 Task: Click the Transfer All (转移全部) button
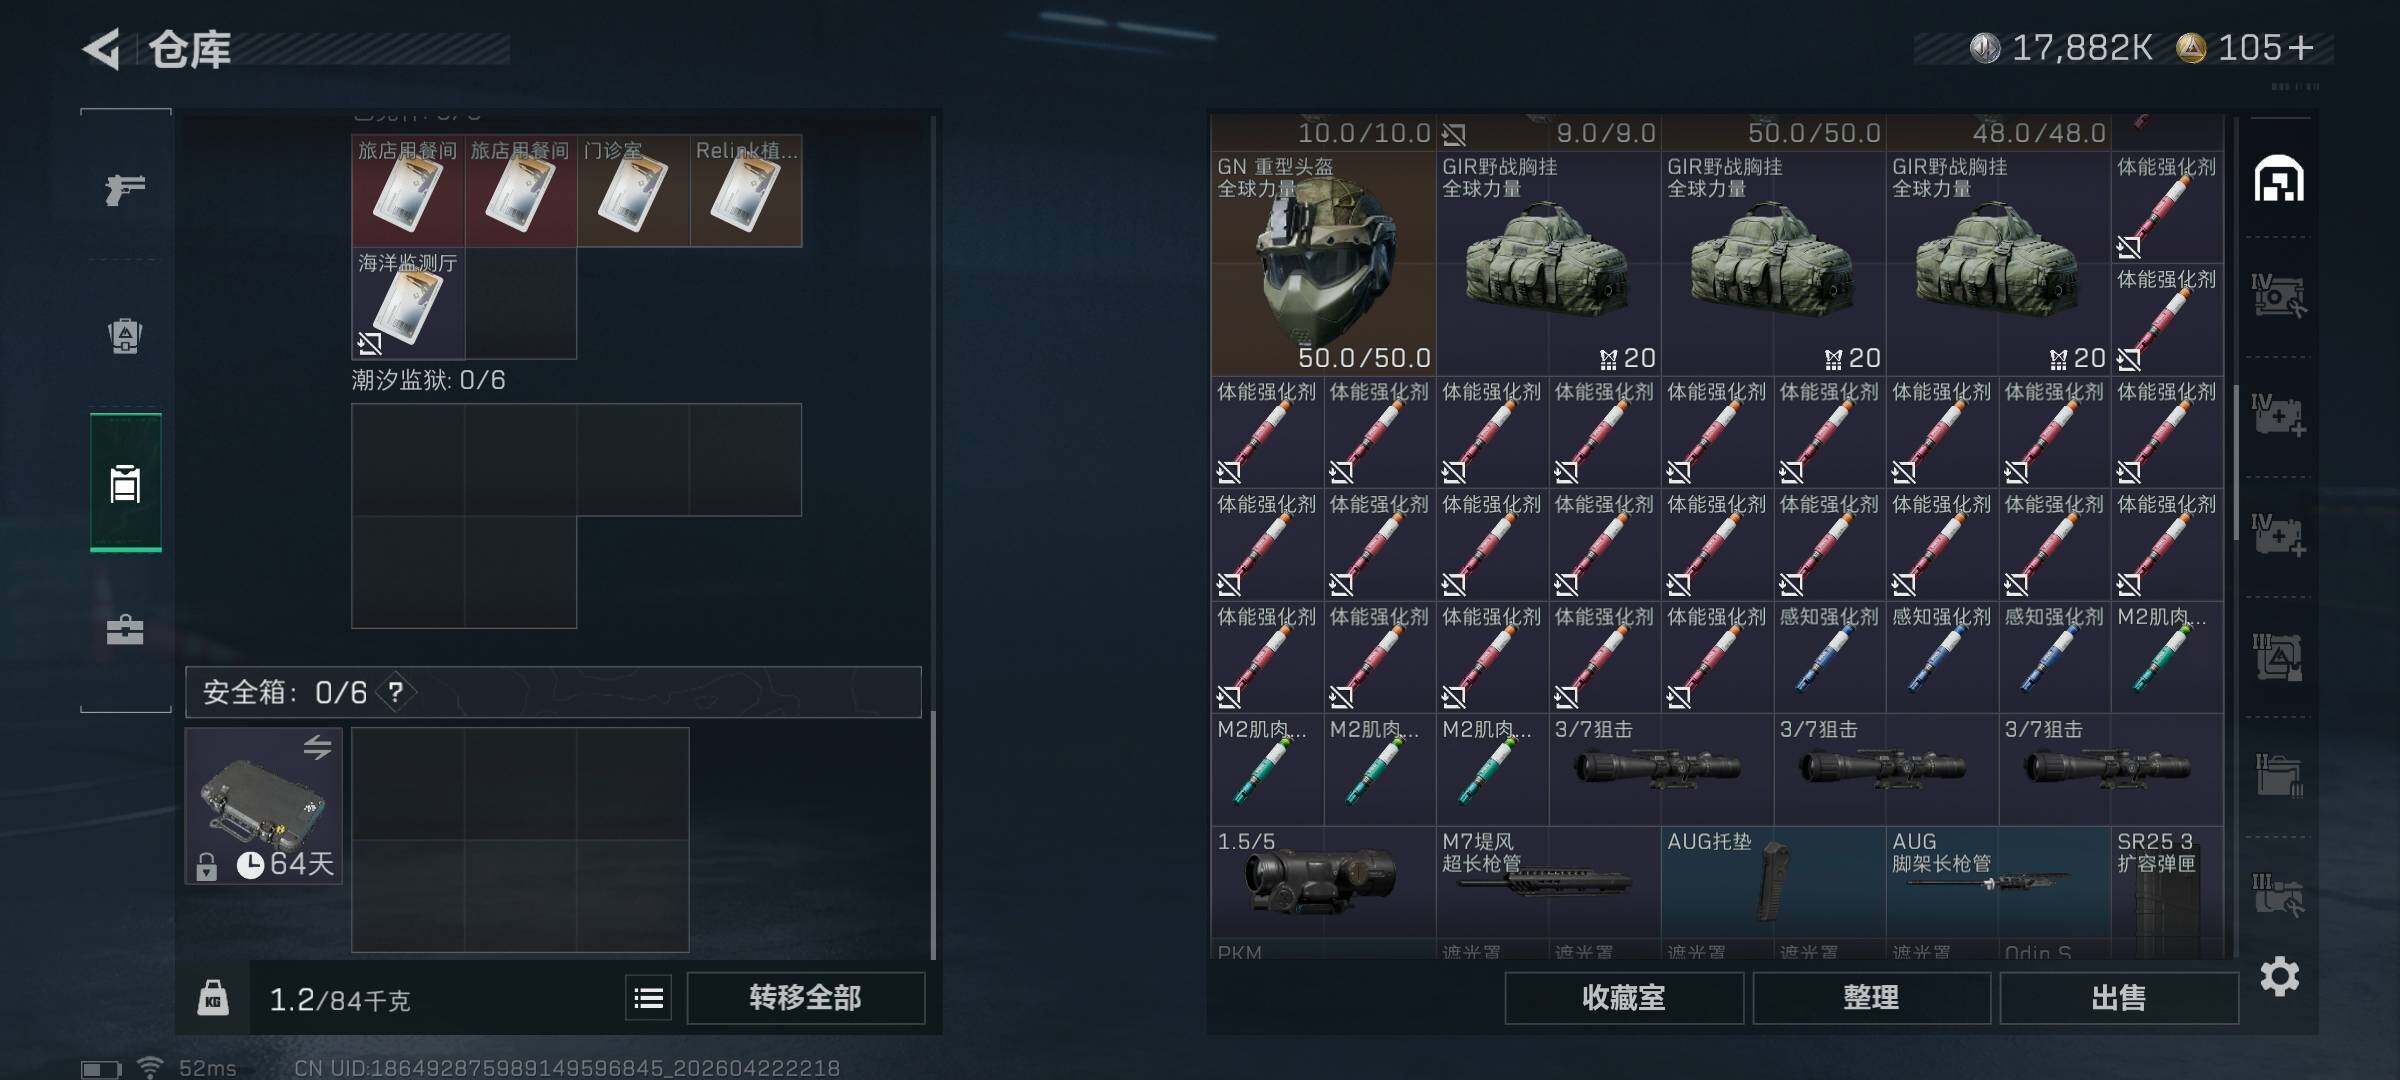[x=805, y=998]
